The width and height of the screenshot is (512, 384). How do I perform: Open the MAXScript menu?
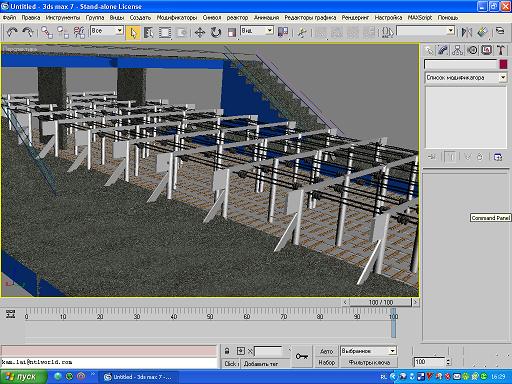[x=419, y=18]
